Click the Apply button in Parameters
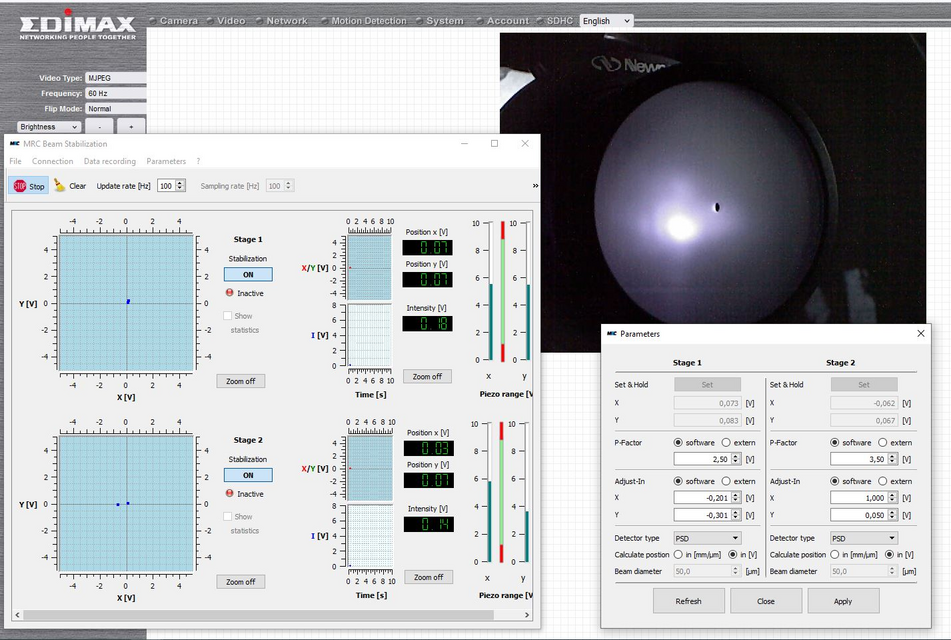951x640 pixels. 843,601
